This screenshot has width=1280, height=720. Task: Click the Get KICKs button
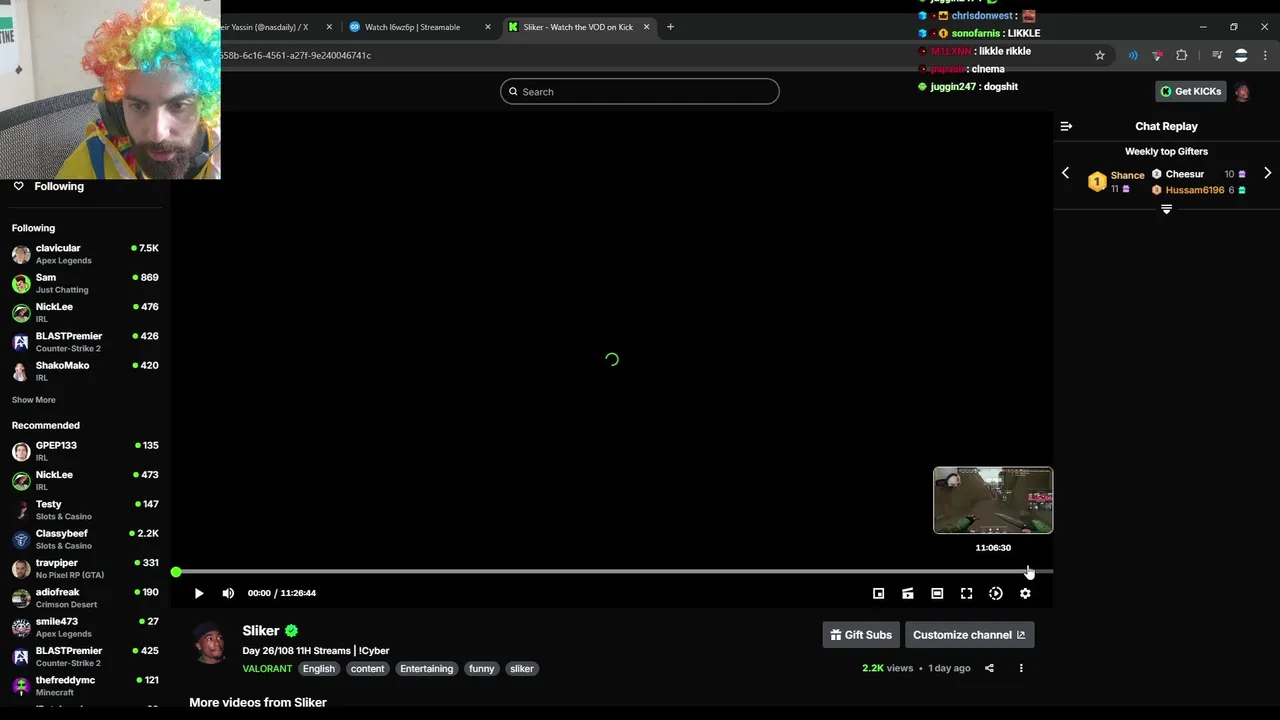pyautogui.click(x=1190, y=92)
